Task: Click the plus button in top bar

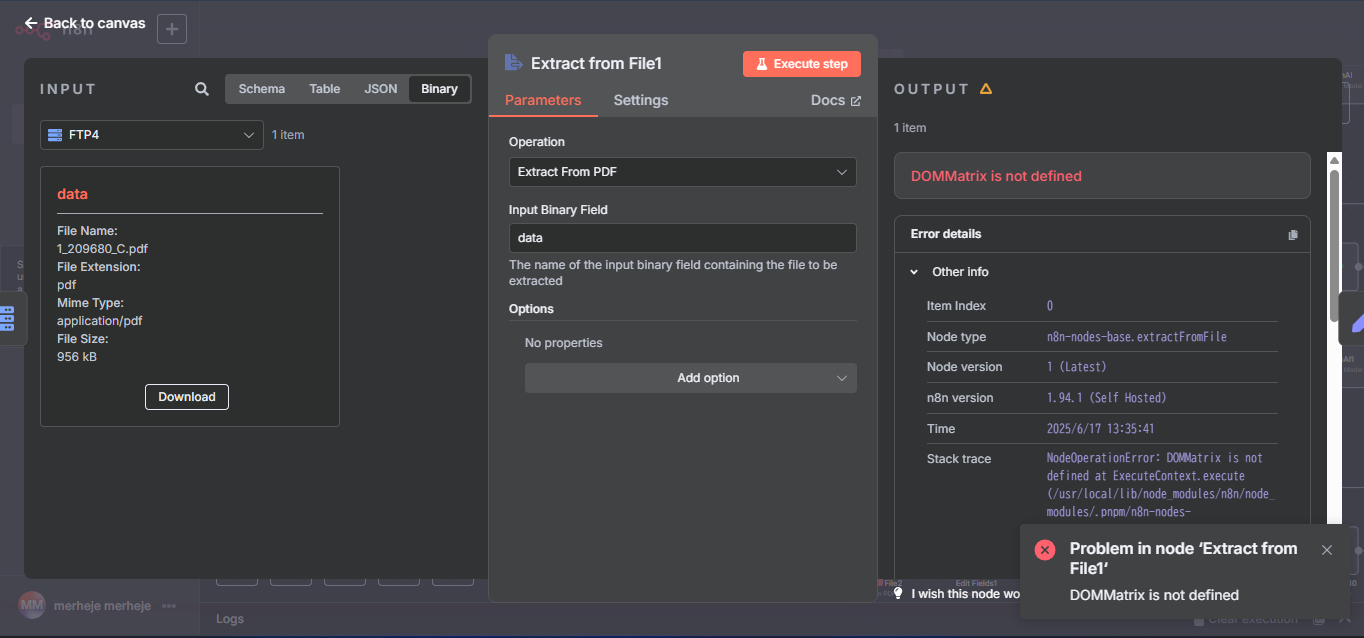Action: [x=172, y=29]
